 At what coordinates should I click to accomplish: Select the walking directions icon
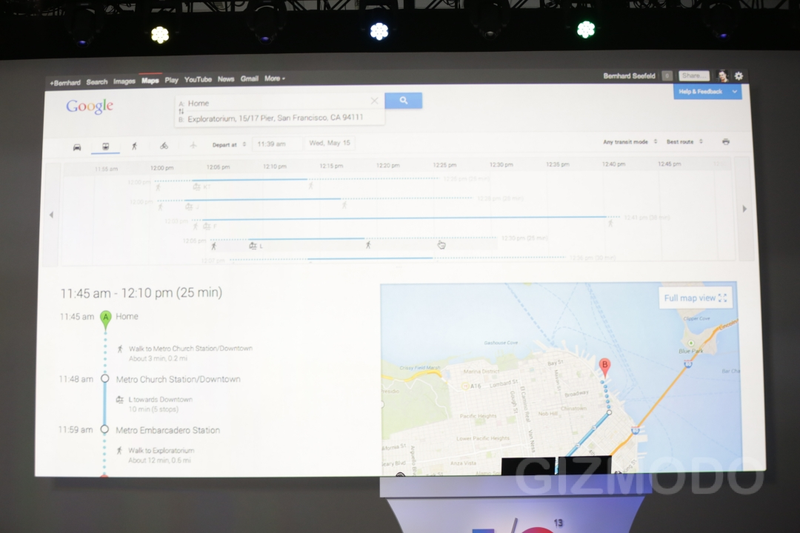tap(134, 146)
